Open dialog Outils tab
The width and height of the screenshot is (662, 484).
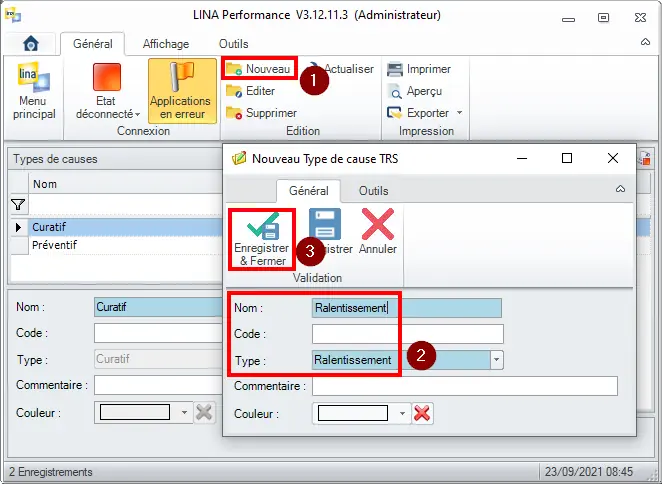(x=374, y=191)
